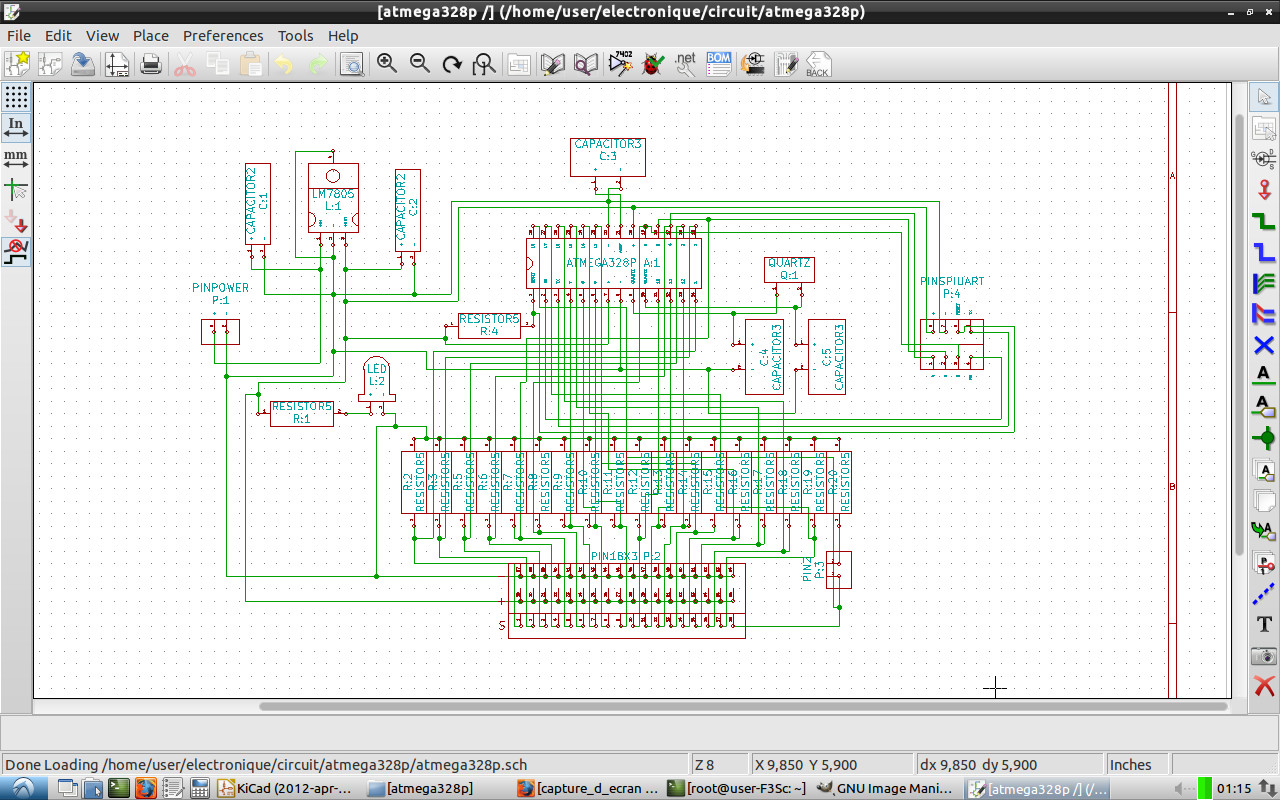Expand the View menu
Image resolution: width=1280 pixels, height=800 pixels.
point(102,35)
